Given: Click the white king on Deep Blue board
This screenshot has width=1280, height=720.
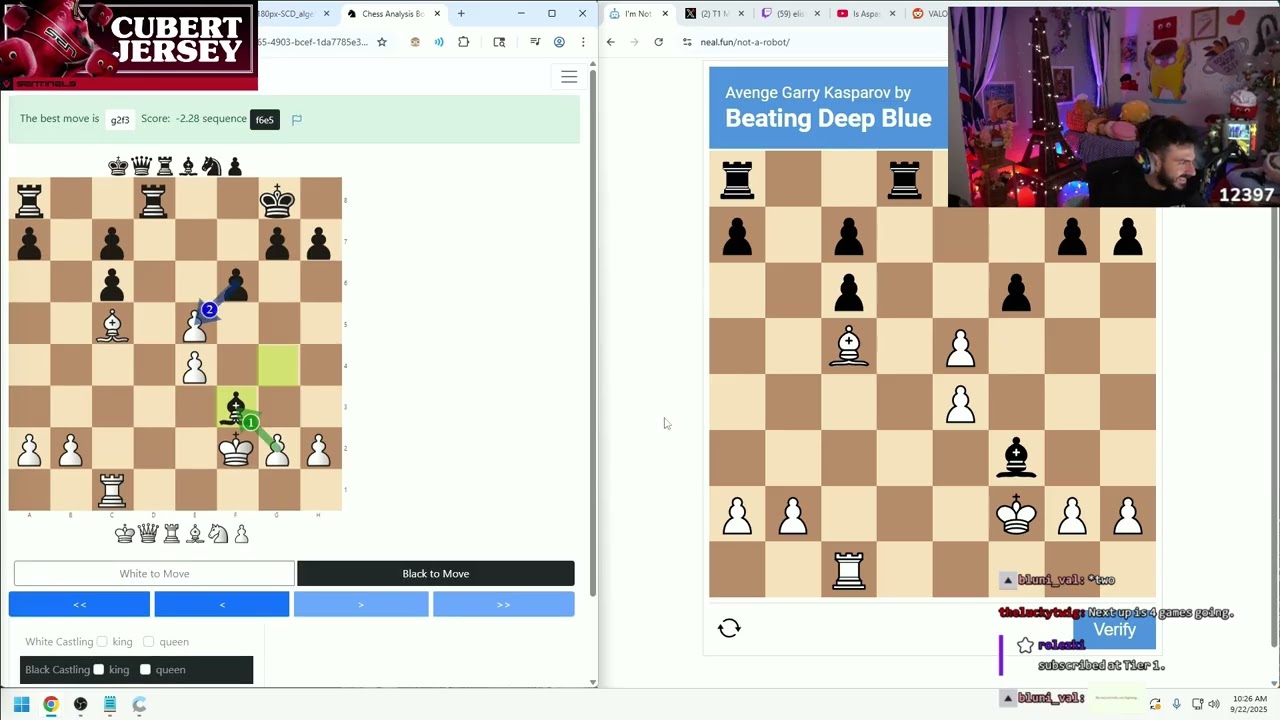Looking at the screenshot, I should (1016, 514).
